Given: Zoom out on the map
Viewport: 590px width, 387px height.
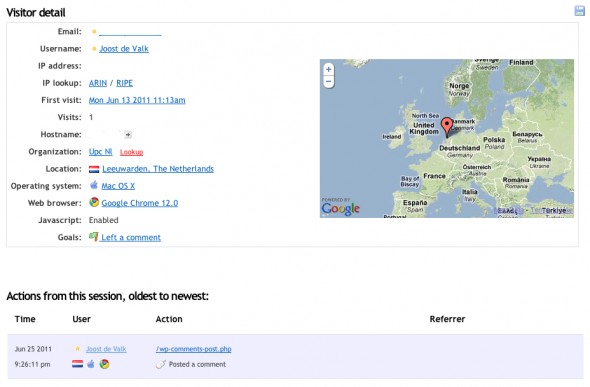Looking at the screenshot, I should 328,82.
